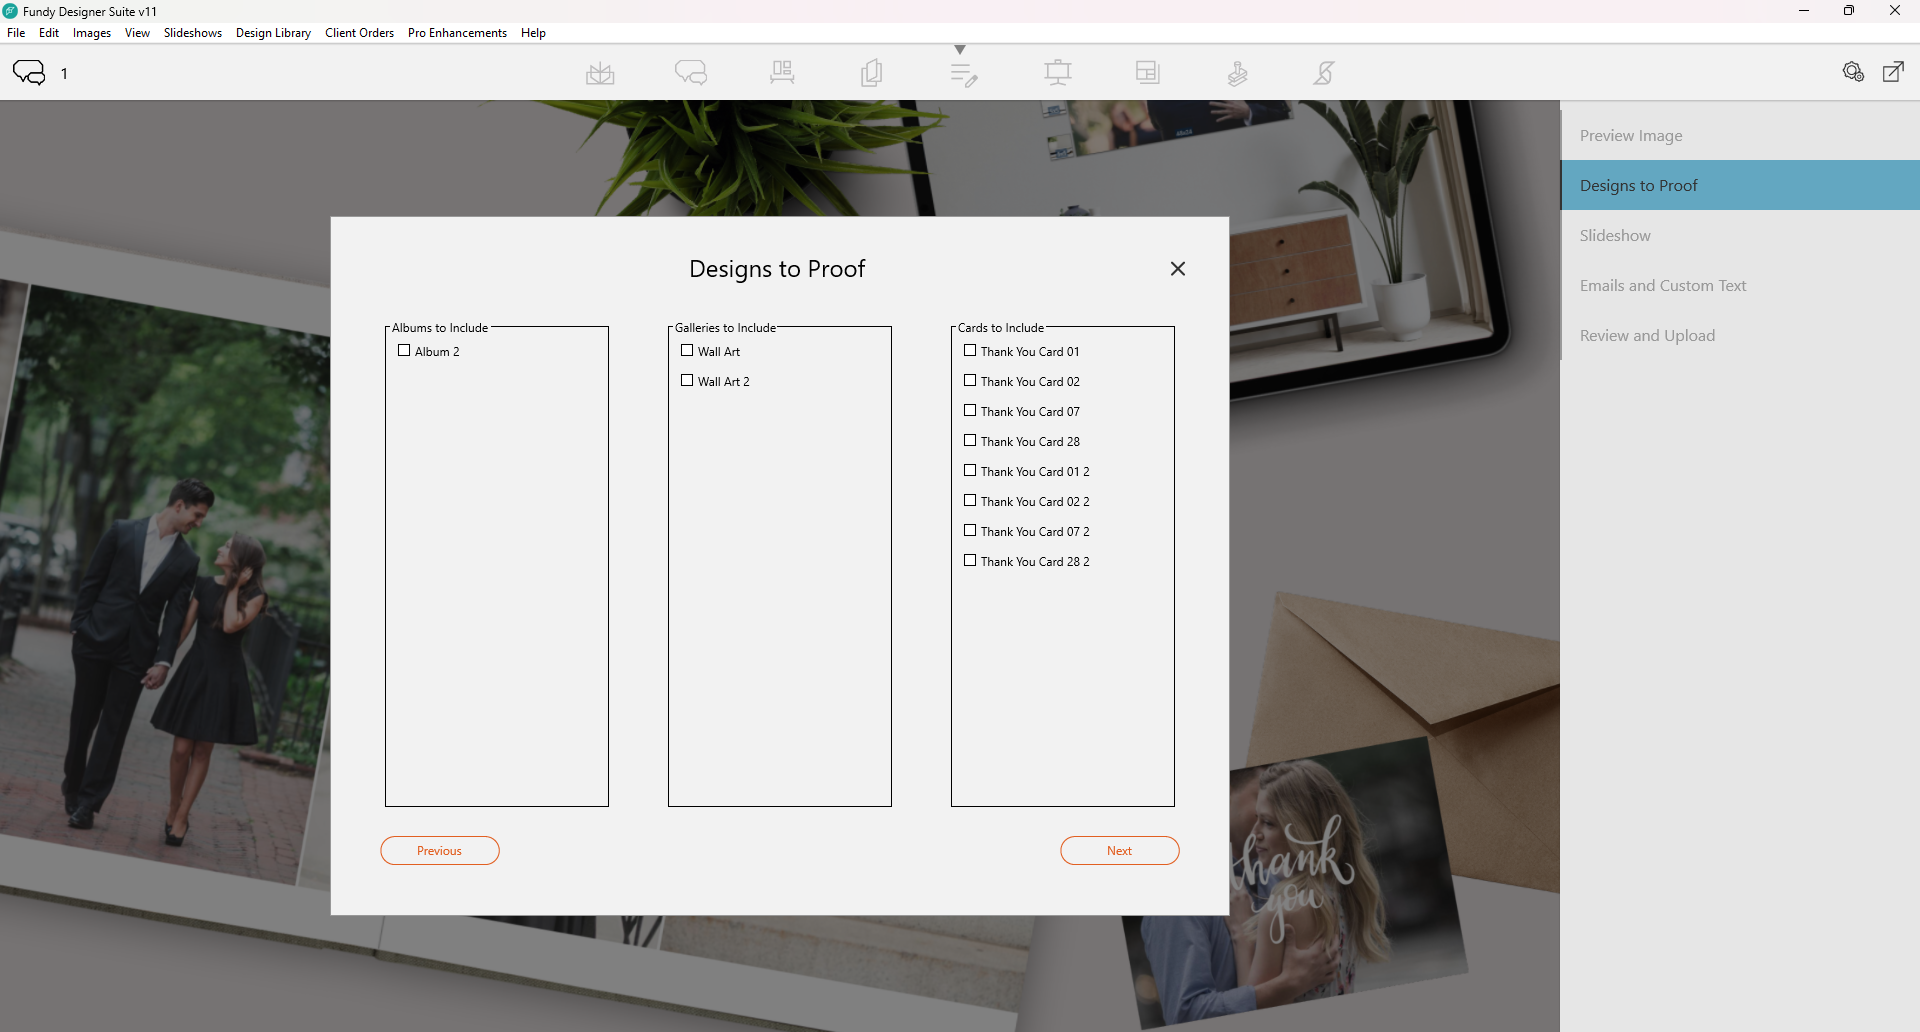
Task: Check the Album 2 checkbox
Action: (x=404, y=351)
